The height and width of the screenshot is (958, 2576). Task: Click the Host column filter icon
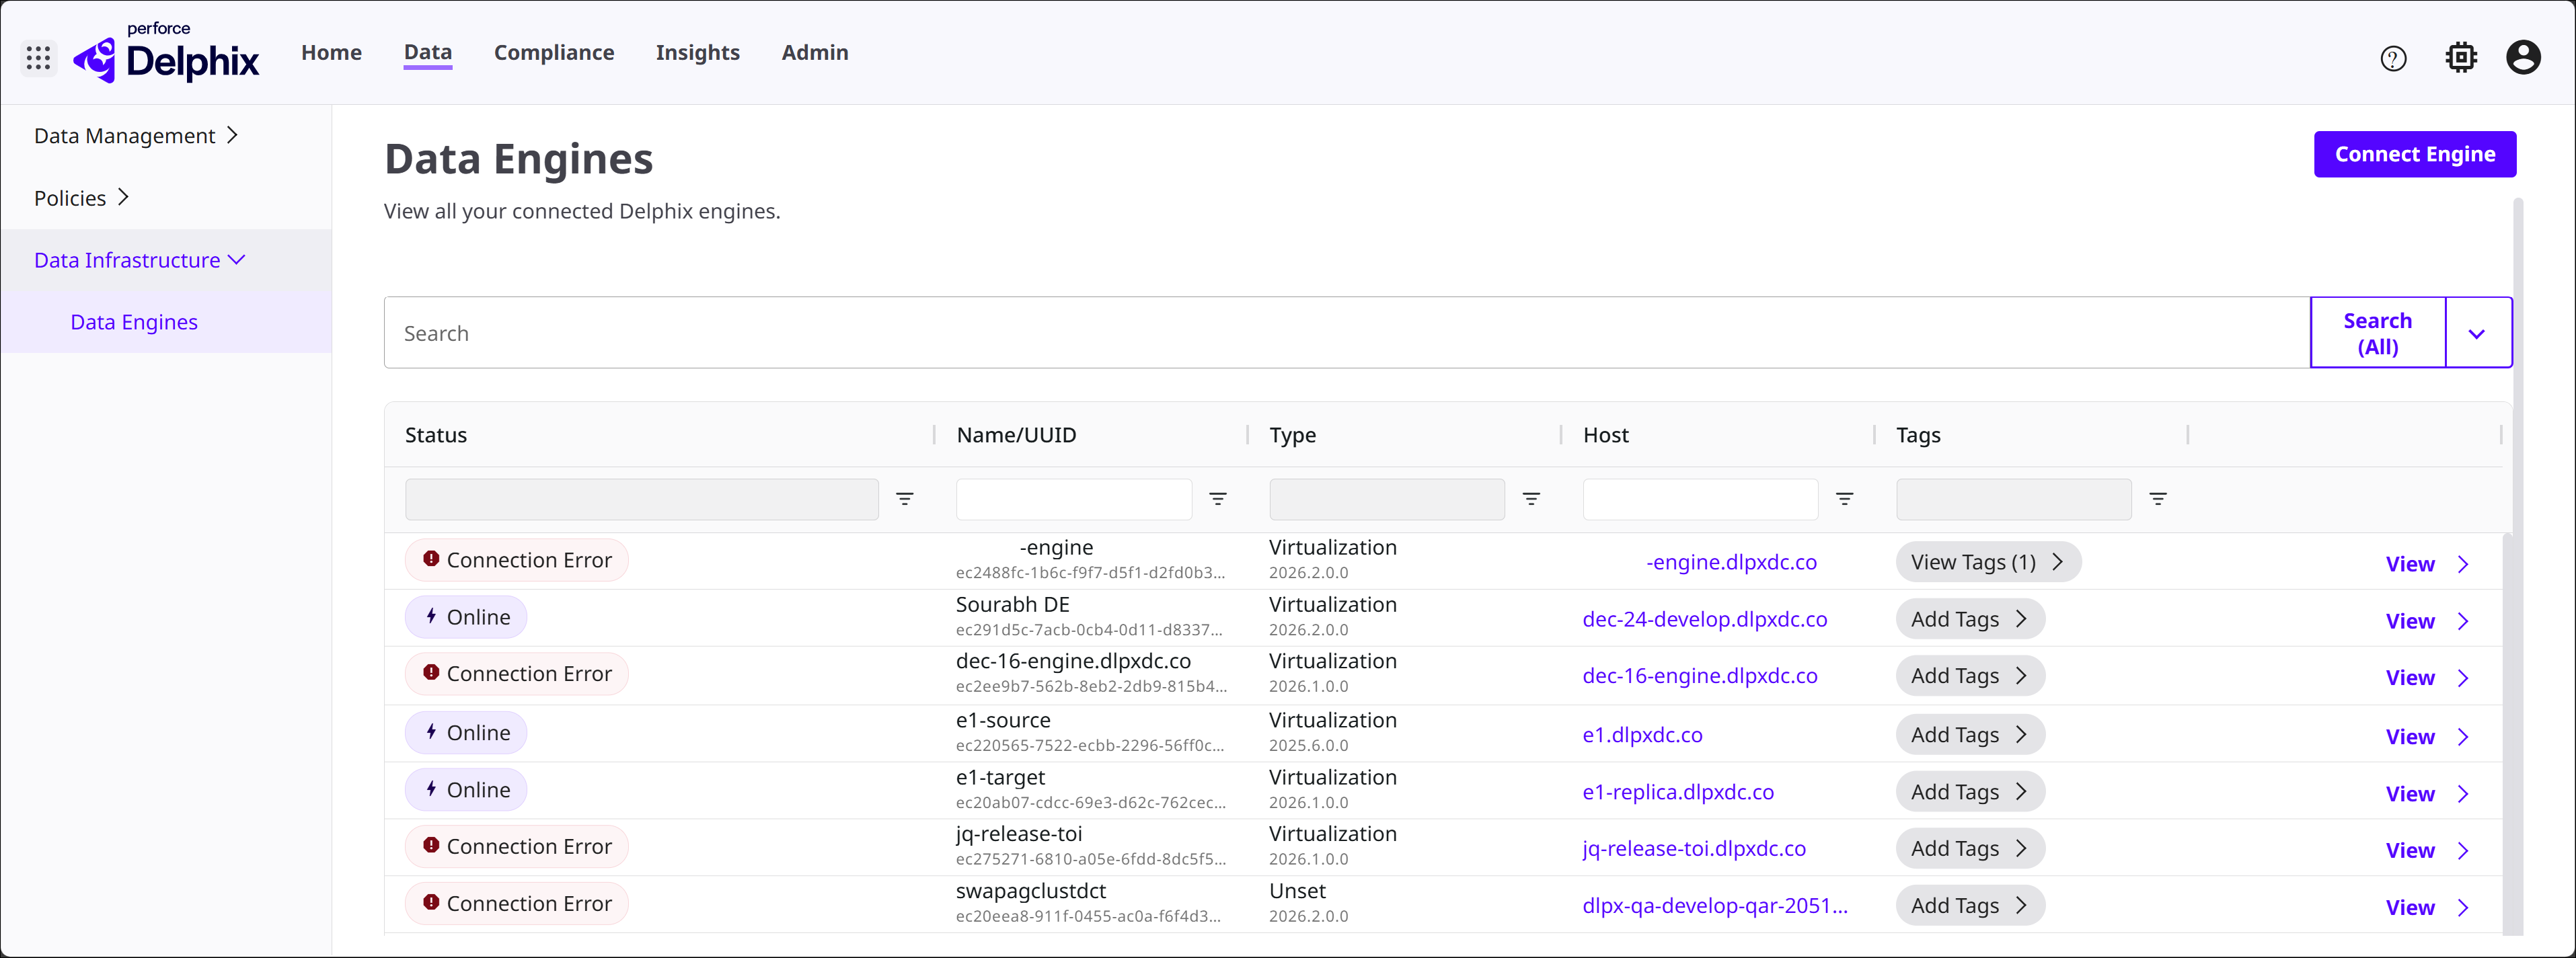[1844, 499]
